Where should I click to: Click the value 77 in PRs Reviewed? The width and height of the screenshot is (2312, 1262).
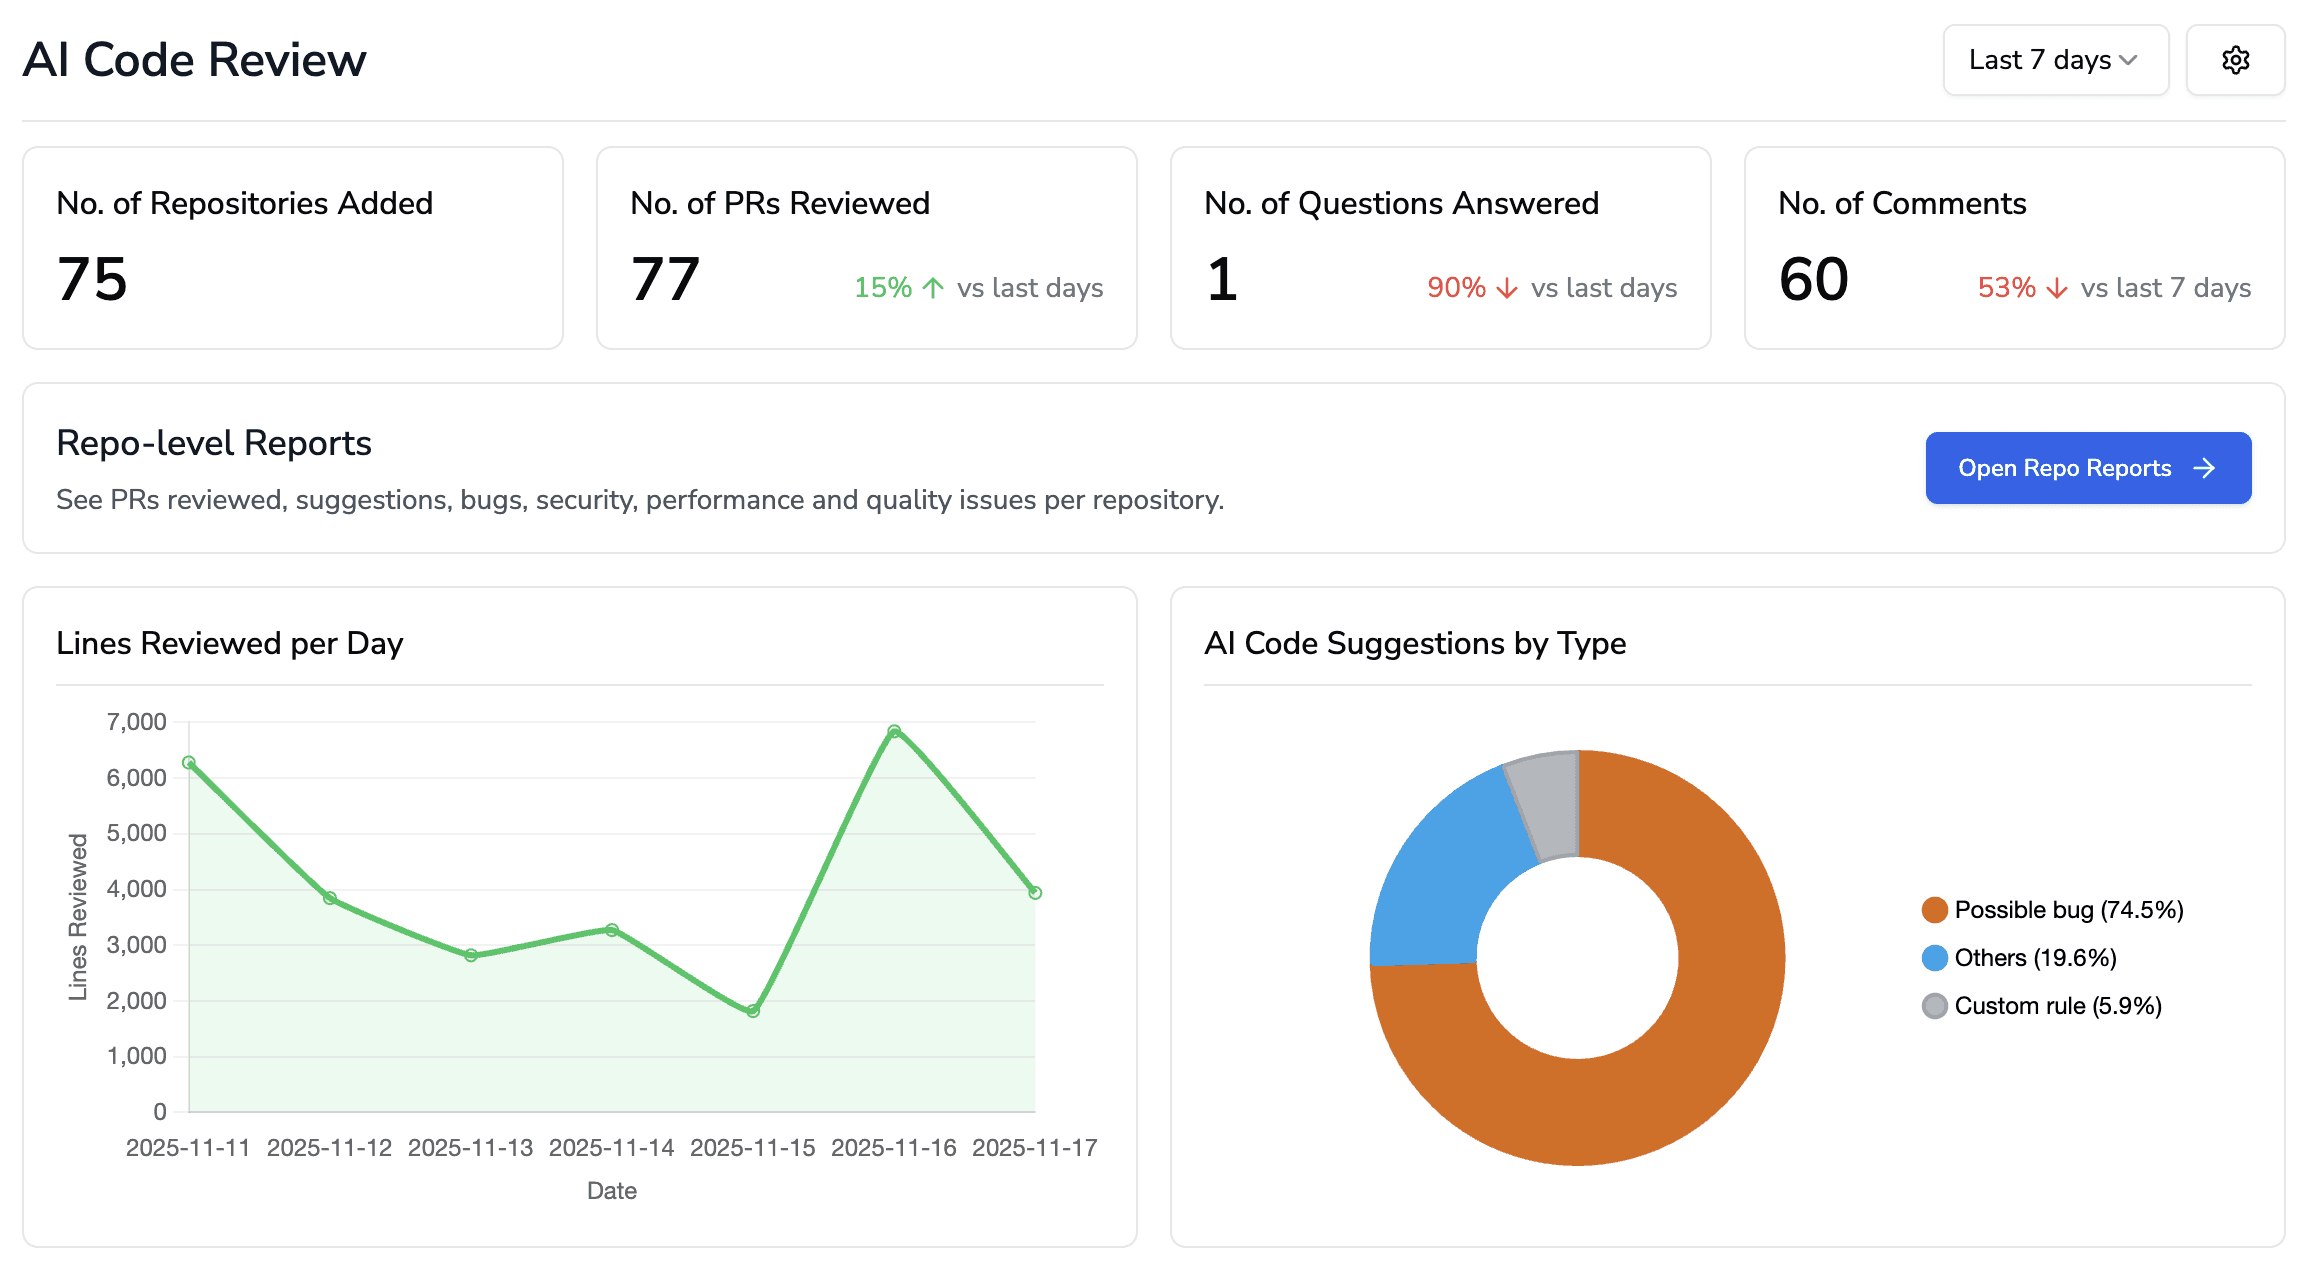click(665, 279)
